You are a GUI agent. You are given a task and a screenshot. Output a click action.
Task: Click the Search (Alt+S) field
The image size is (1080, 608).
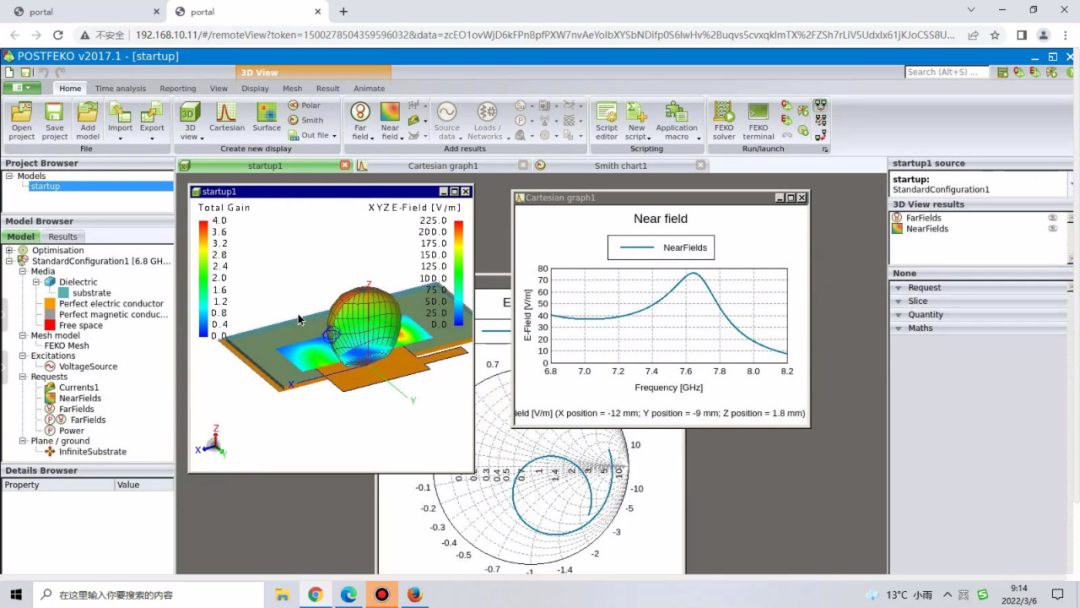[946, 72]
